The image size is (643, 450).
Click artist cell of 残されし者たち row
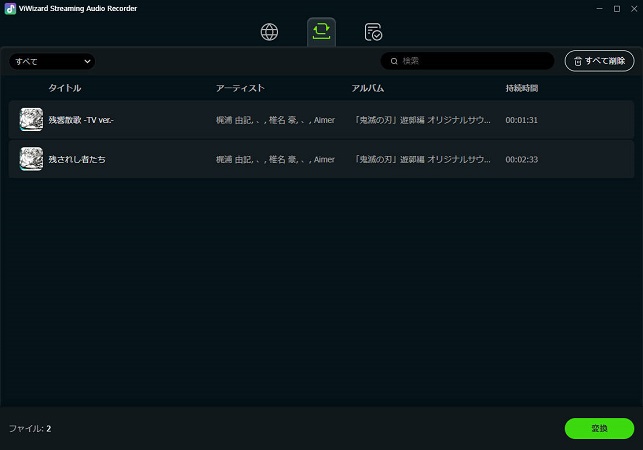tap(275, 159)
